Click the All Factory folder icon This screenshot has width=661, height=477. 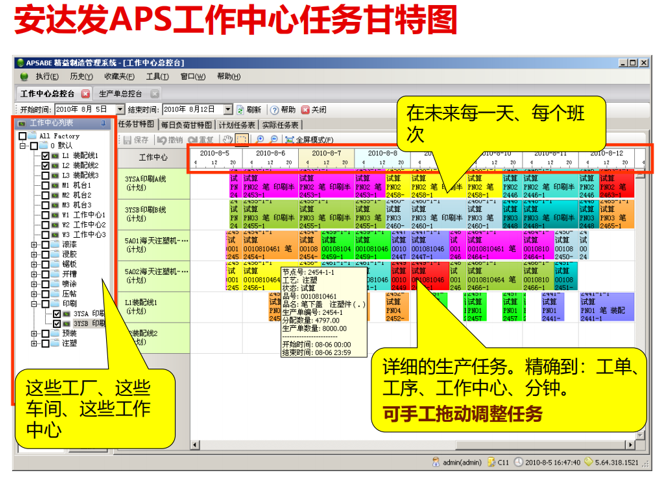tap(32, 136)
